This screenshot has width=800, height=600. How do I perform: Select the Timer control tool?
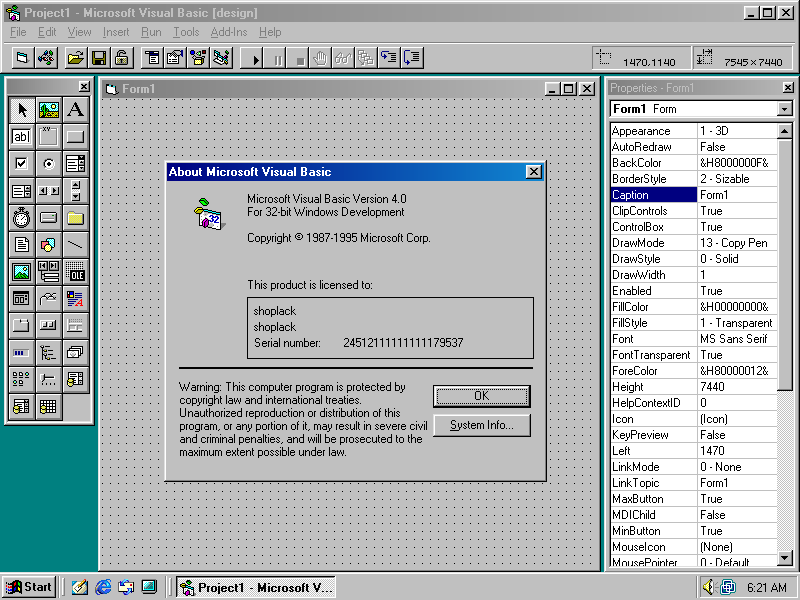(x=21, y=218)
